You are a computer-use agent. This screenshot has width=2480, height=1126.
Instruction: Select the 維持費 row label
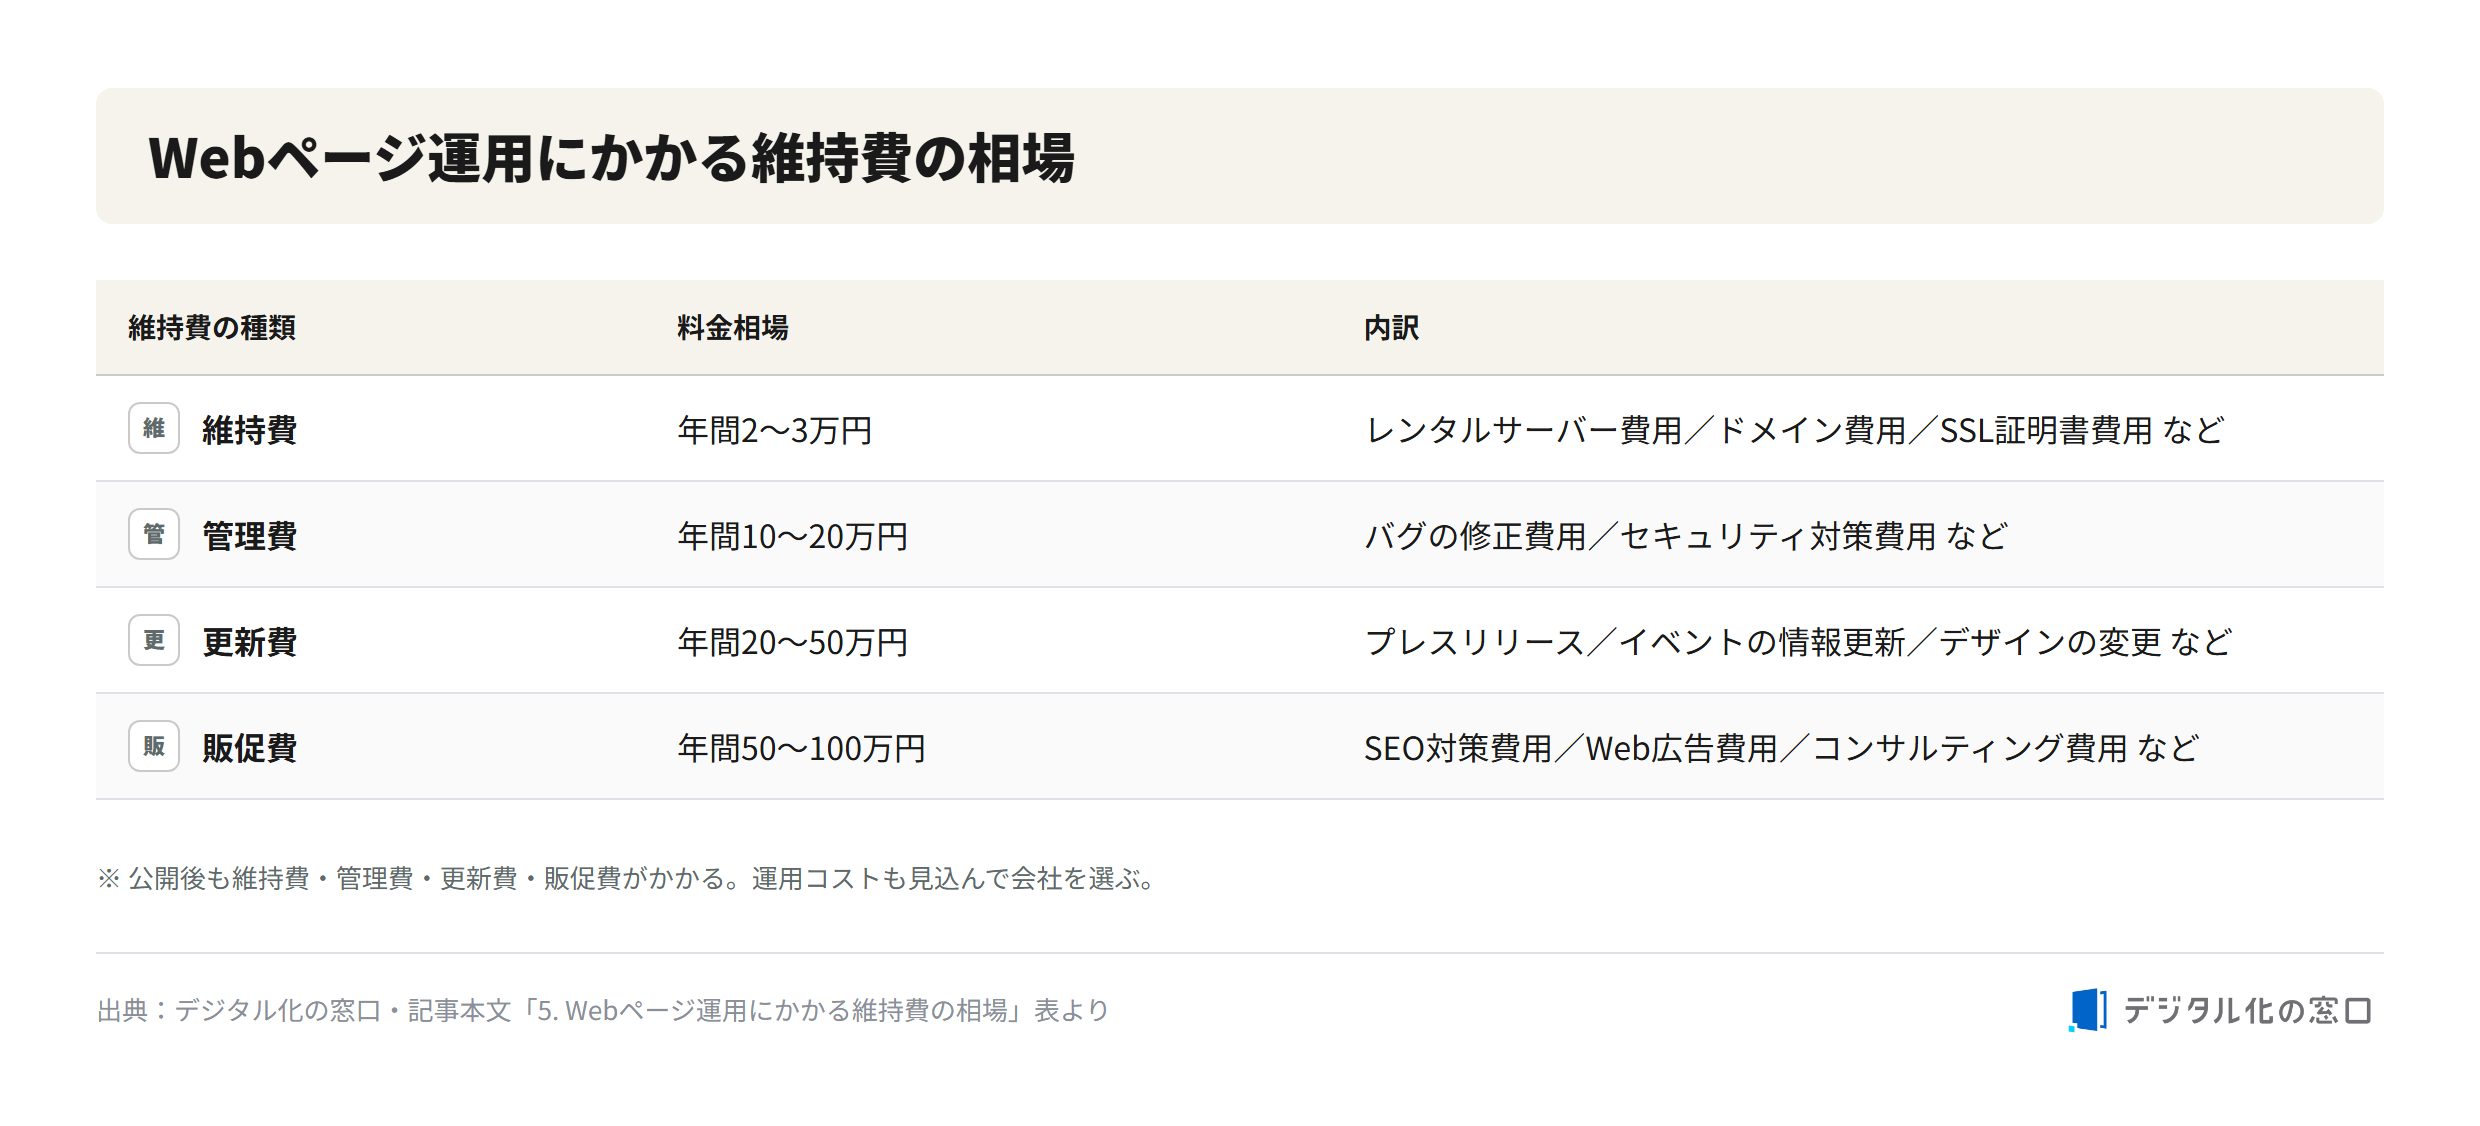tap(250, 430)
